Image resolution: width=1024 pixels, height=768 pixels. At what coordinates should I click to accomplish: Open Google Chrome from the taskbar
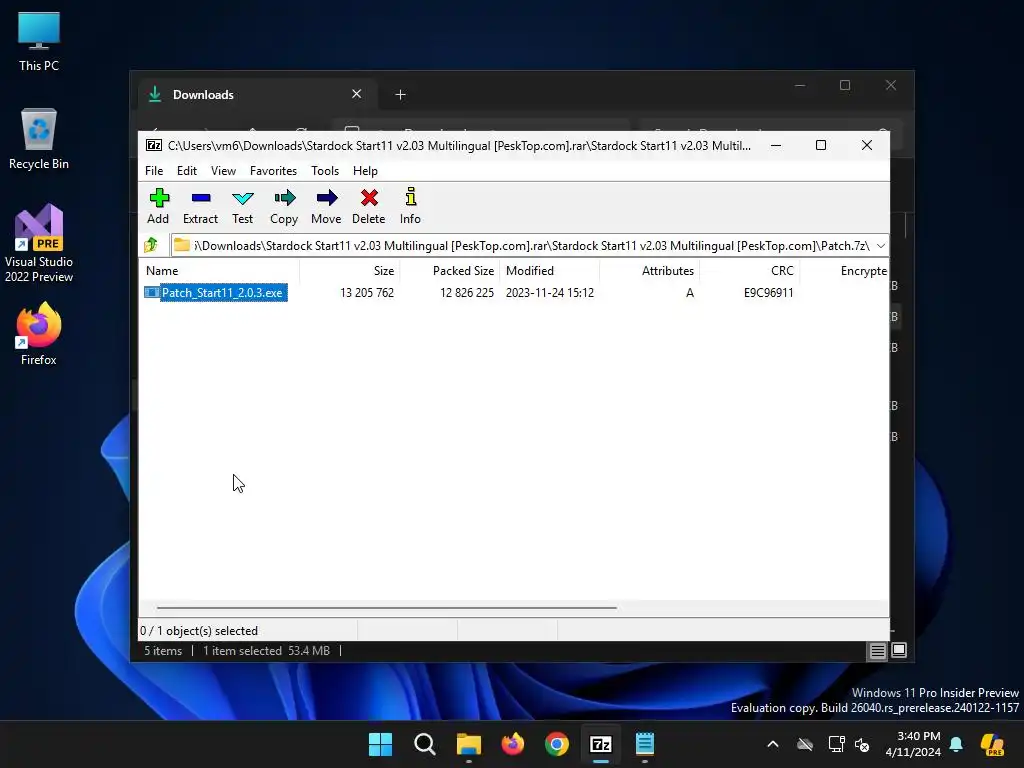[556, 744]
